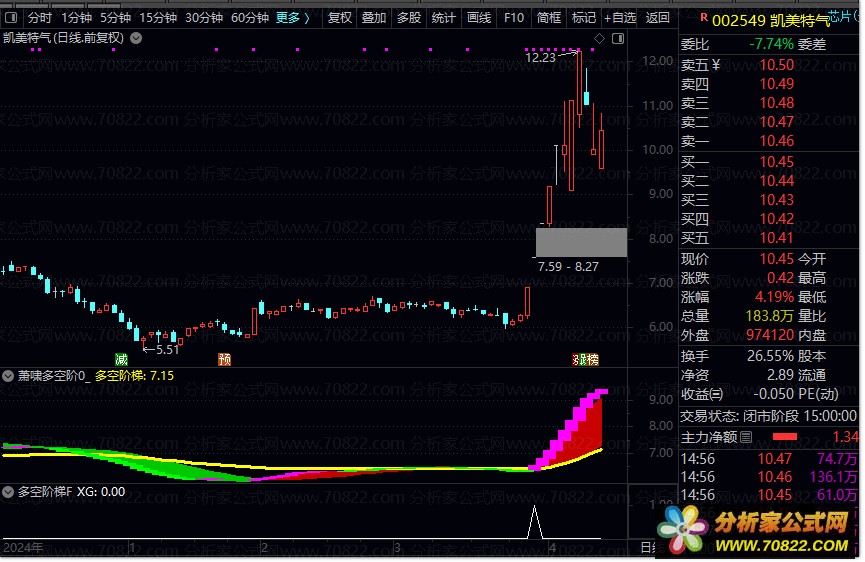Click the 委比 value -7.74%
Viewport: 865px width, 562px height.
click(771, 44)
